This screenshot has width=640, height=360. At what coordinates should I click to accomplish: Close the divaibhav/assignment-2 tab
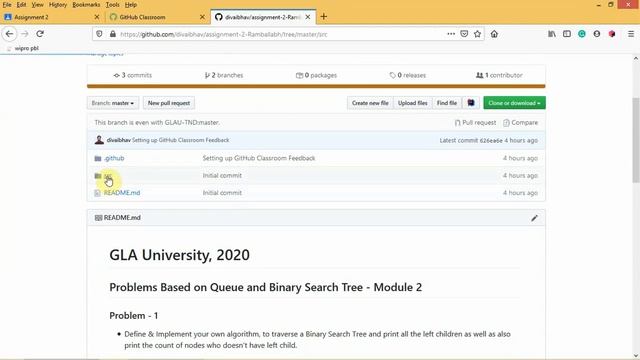coord(308,17)
